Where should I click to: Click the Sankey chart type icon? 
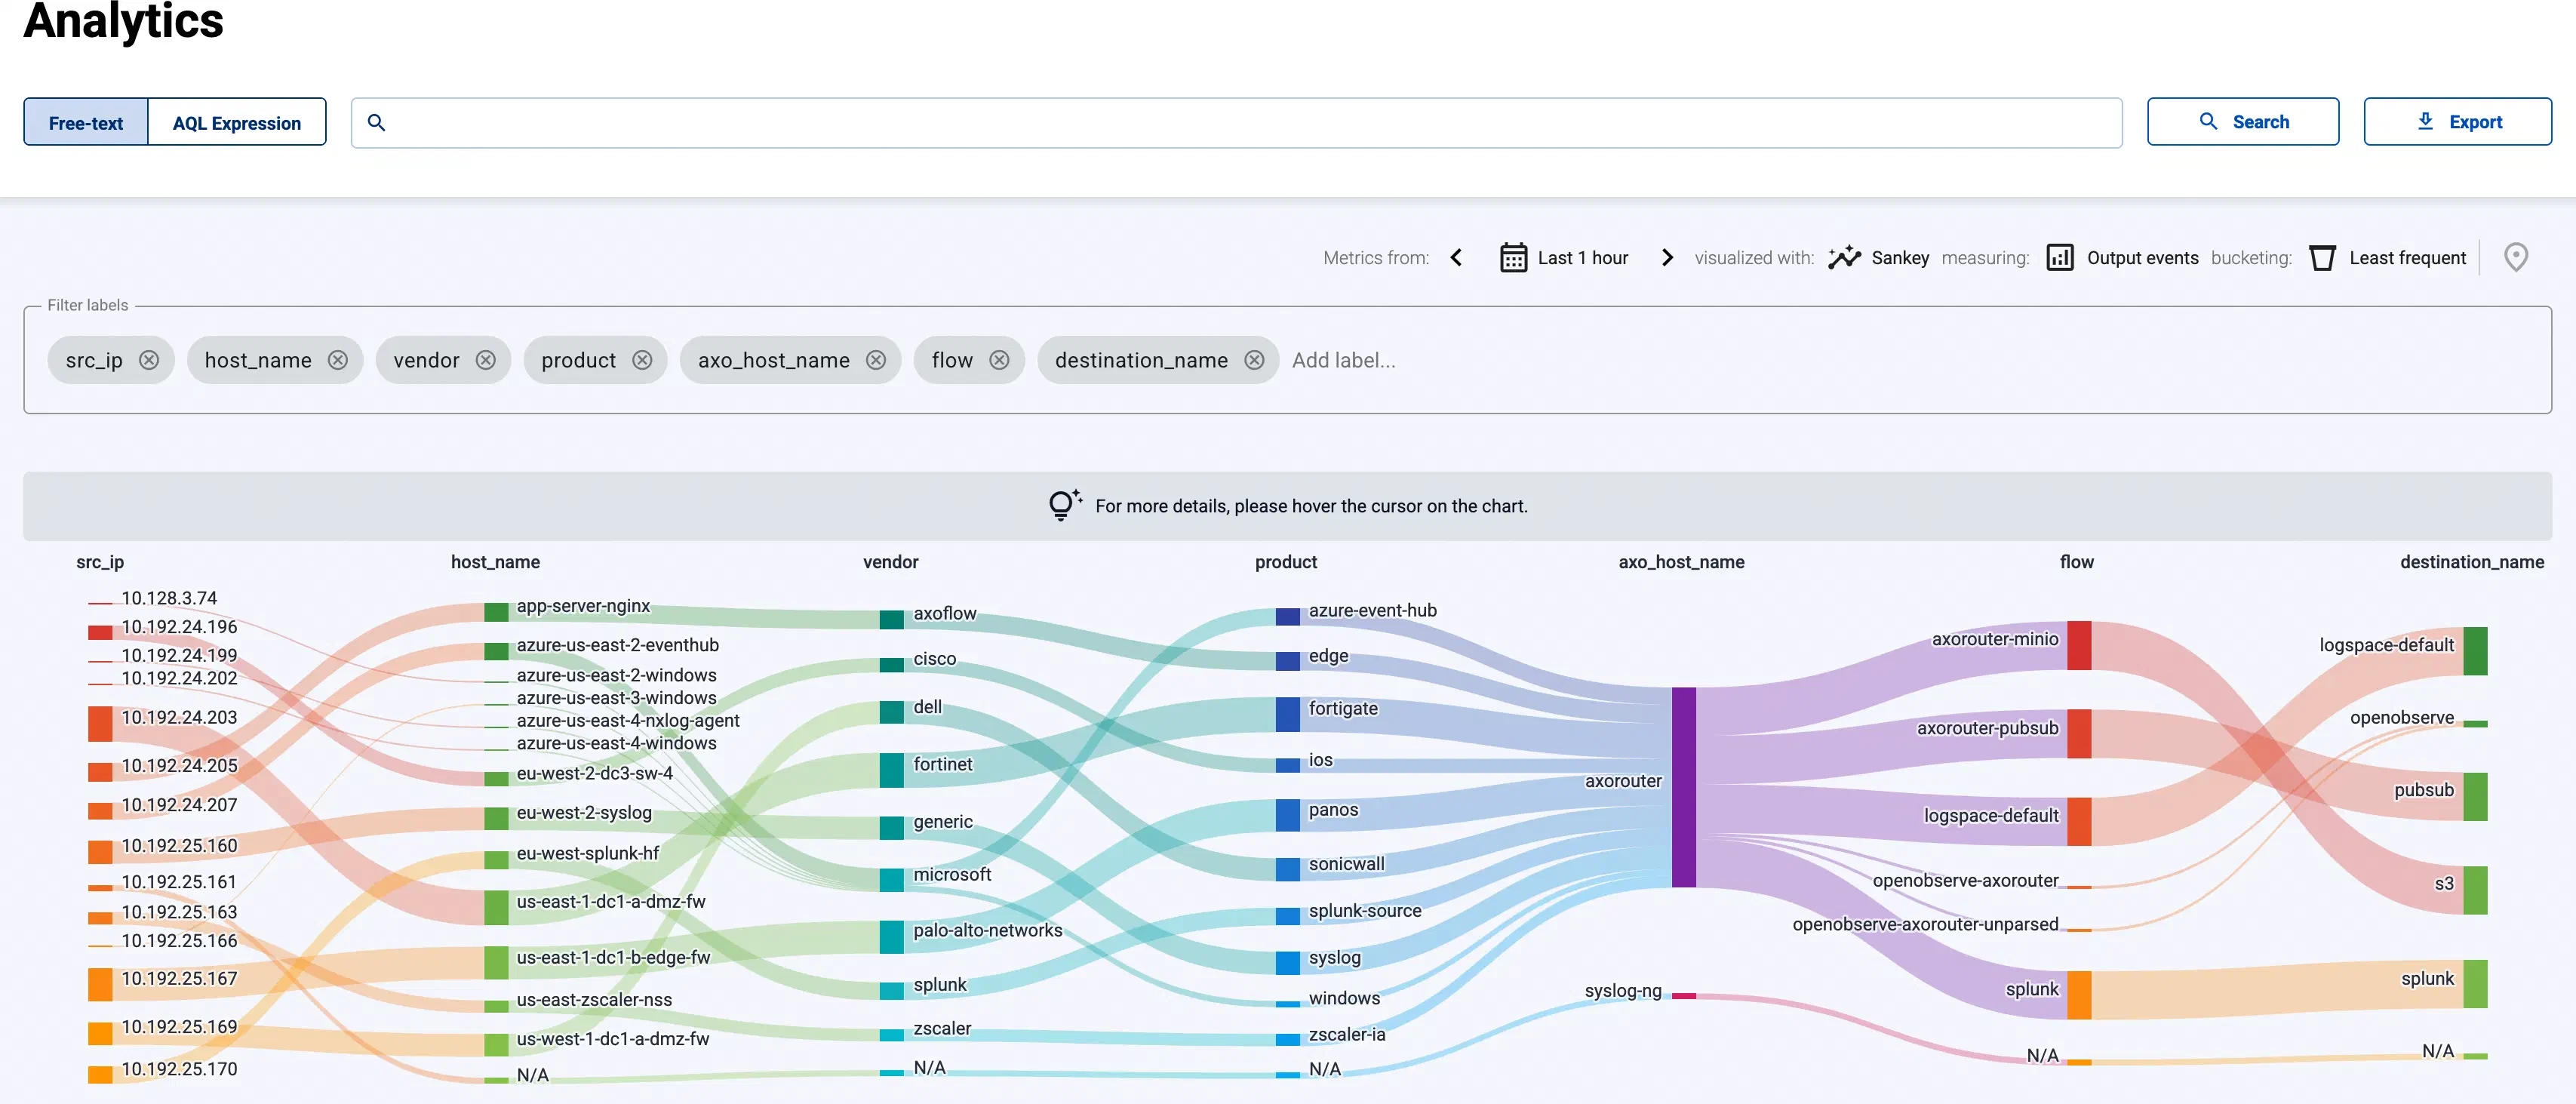(x=1844, y=258)
